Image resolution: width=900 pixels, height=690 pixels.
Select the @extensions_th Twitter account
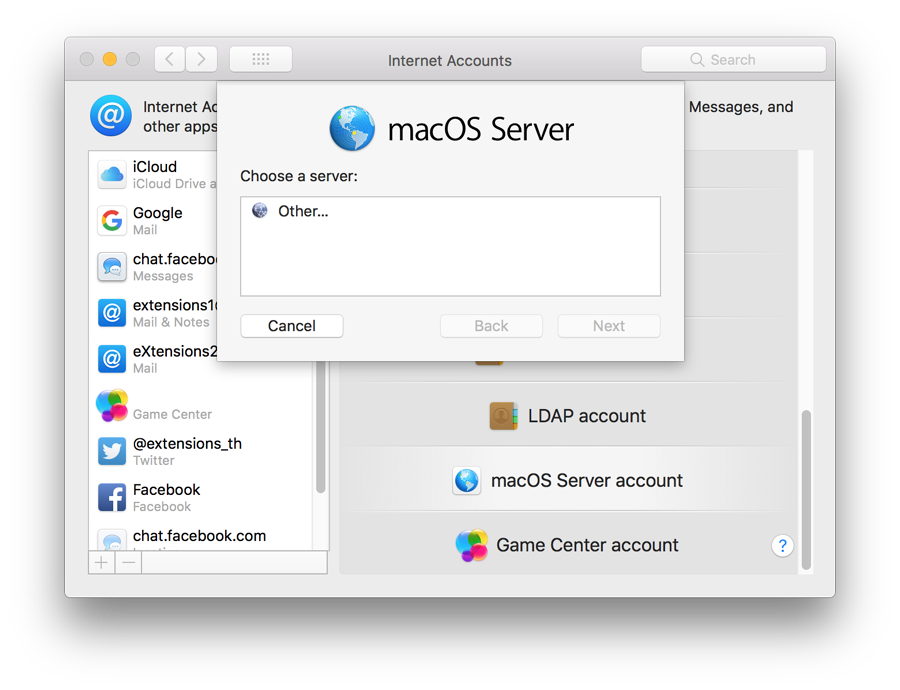201,451
